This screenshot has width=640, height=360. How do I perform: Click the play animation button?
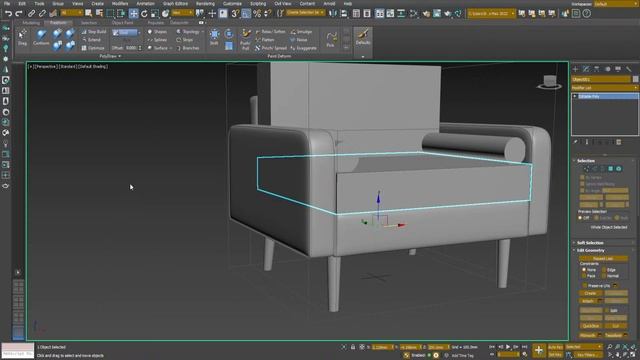click(508, 347)
